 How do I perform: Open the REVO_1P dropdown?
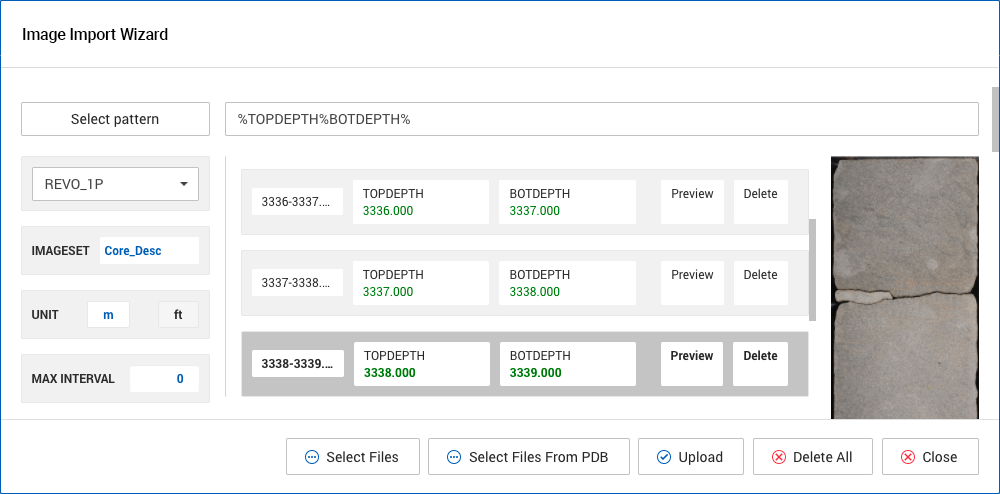(x=115, y=184)
